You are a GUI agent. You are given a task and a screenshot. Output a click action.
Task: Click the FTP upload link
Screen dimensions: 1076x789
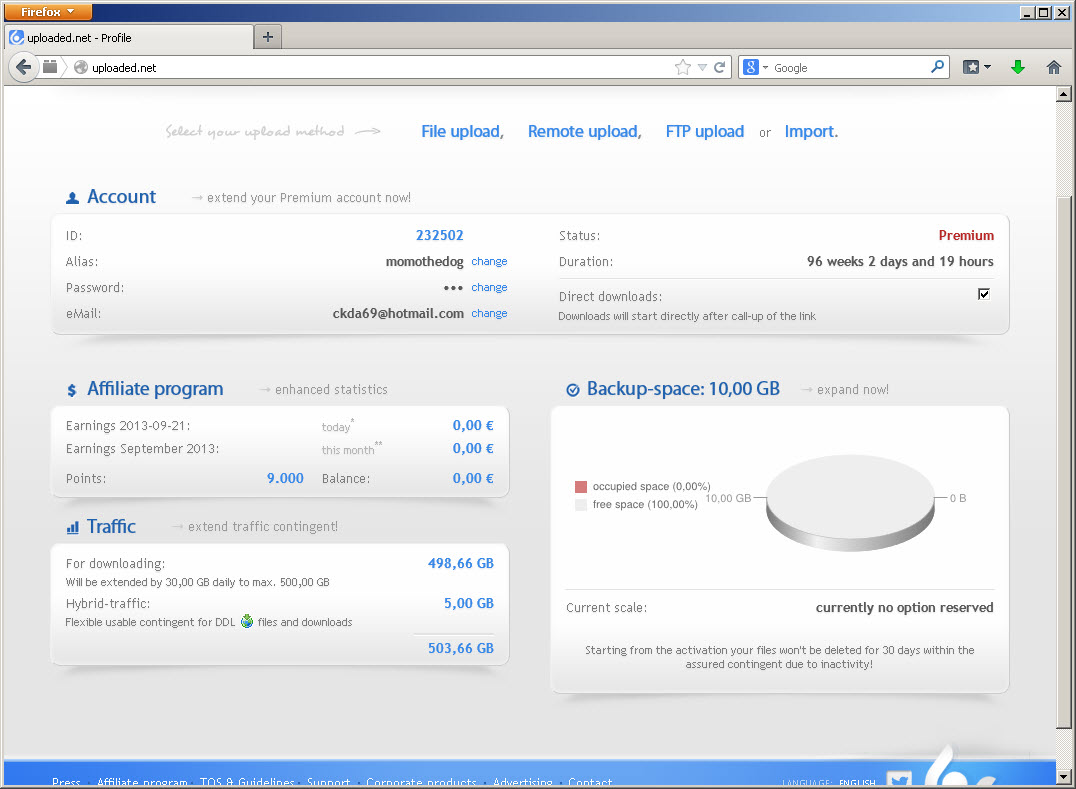tap(705, 131)
